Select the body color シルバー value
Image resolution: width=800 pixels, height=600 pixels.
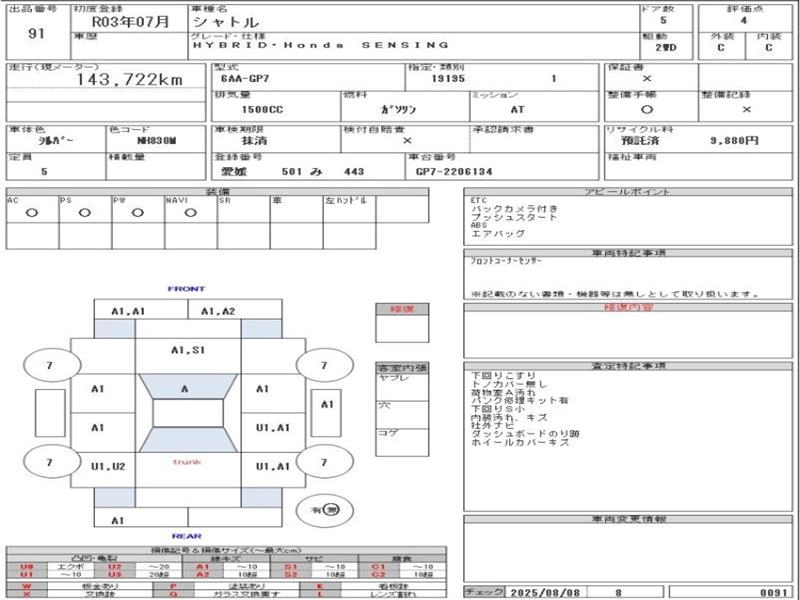click(x=56, y=141)
